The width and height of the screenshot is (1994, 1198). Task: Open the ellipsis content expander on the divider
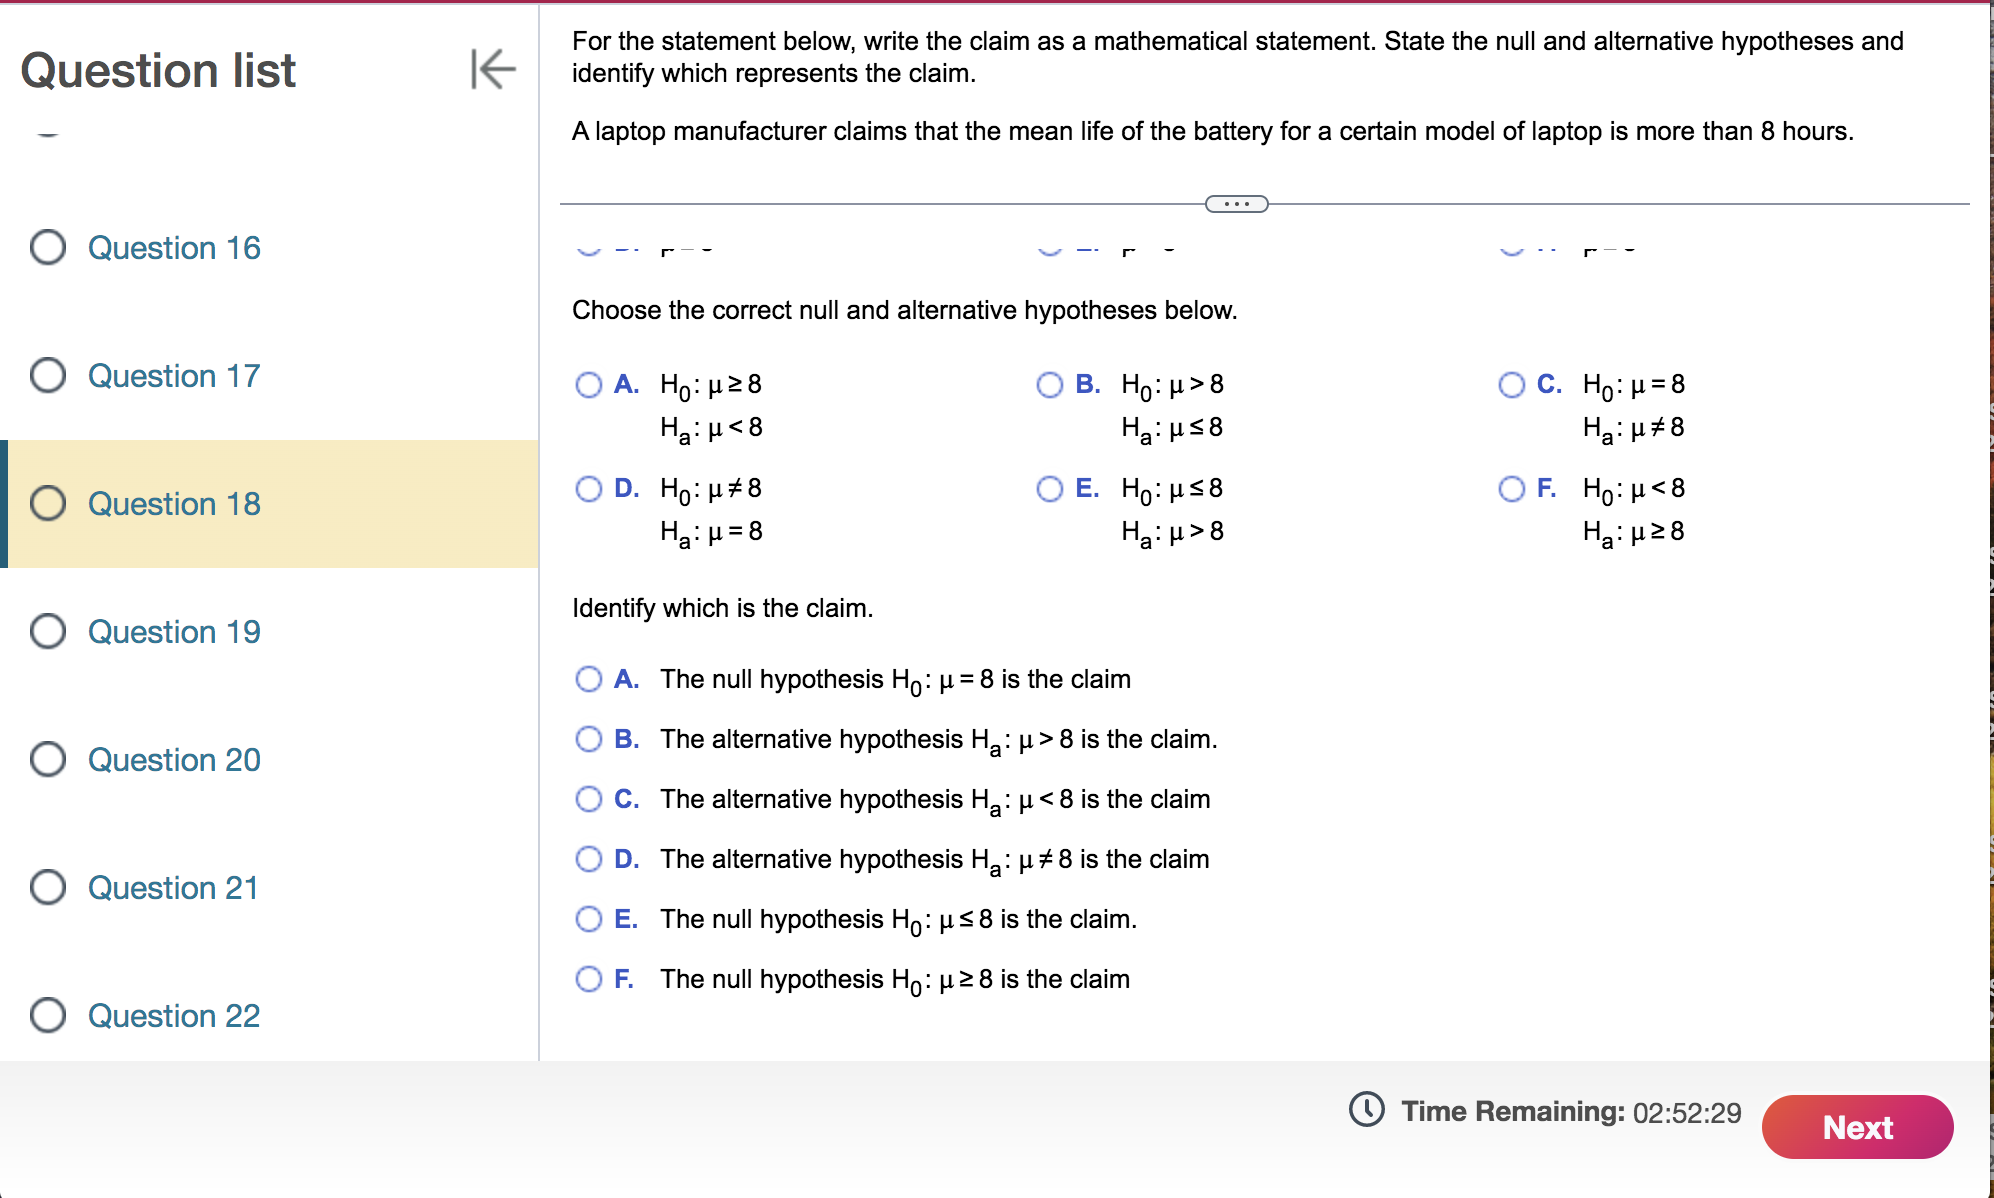(1236, 204)
